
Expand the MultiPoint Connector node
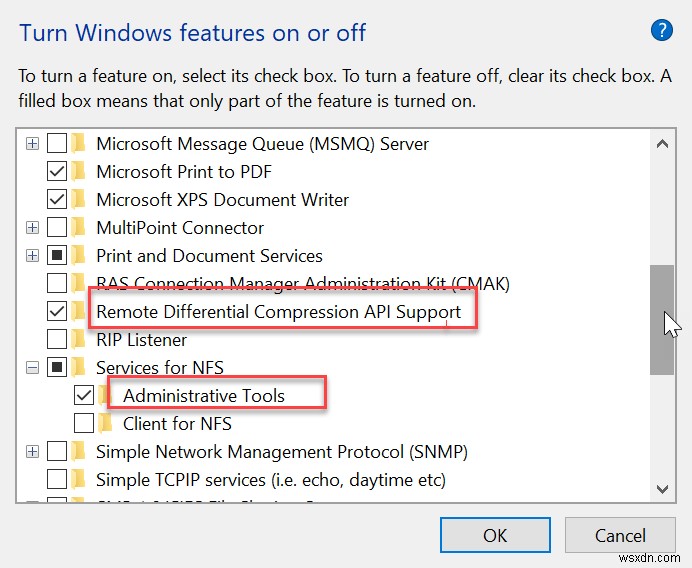32,228
